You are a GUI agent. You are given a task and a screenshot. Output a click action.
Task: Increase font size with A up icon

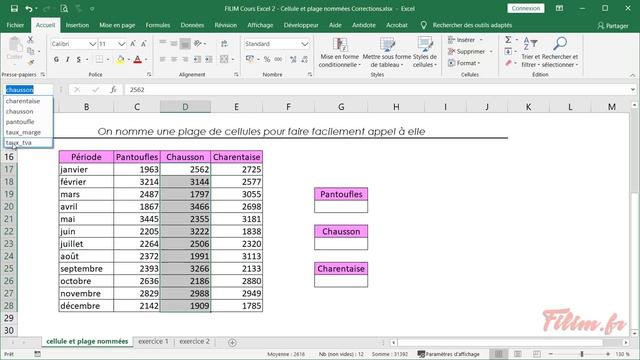pyautogui.click(x=133, y=44)
